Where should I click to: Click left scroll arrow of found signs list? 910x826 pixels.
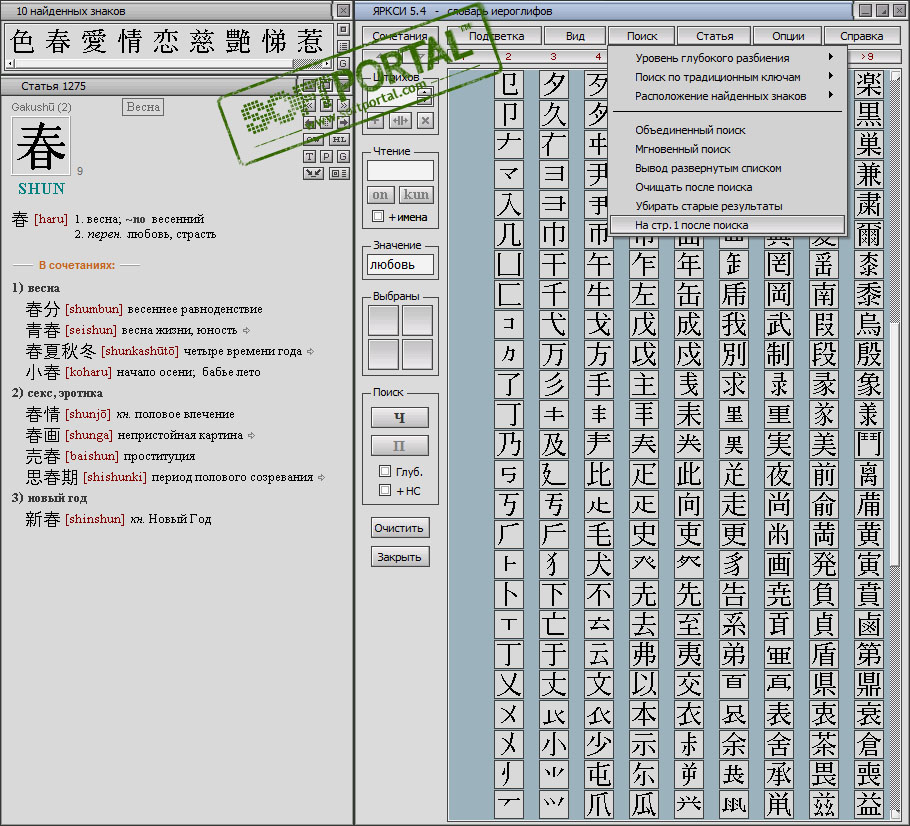coord(10,63)
